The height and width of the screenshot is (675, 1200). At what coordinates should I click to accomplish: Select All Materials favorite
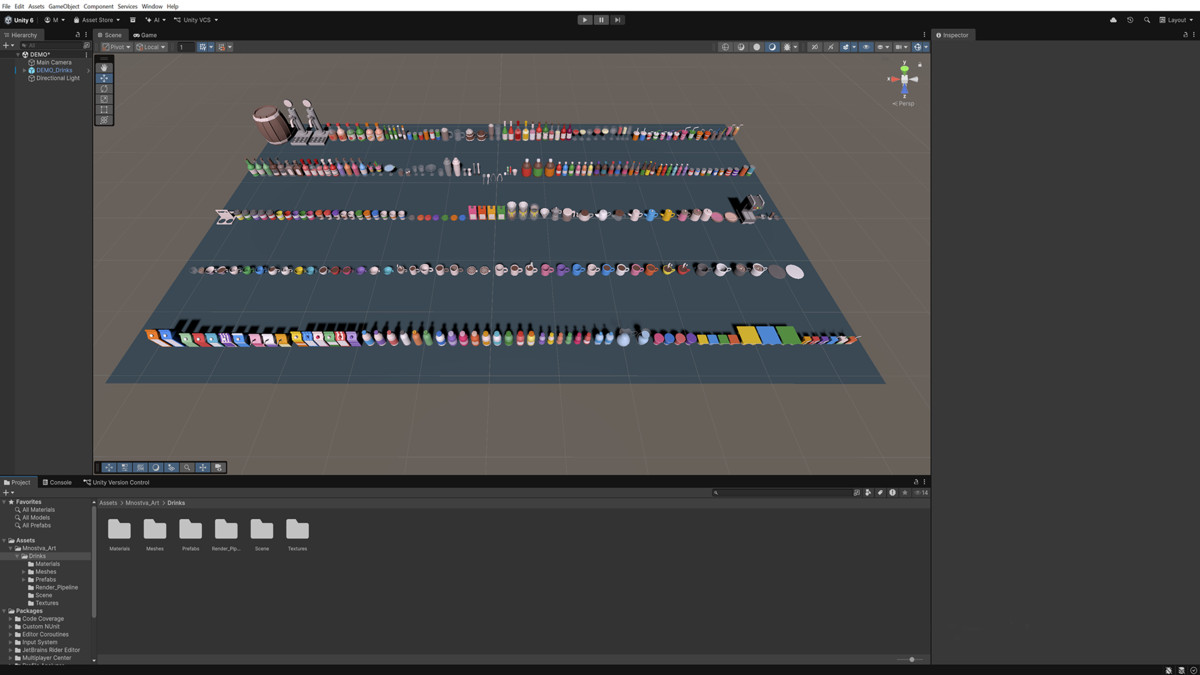click(38, 510)
